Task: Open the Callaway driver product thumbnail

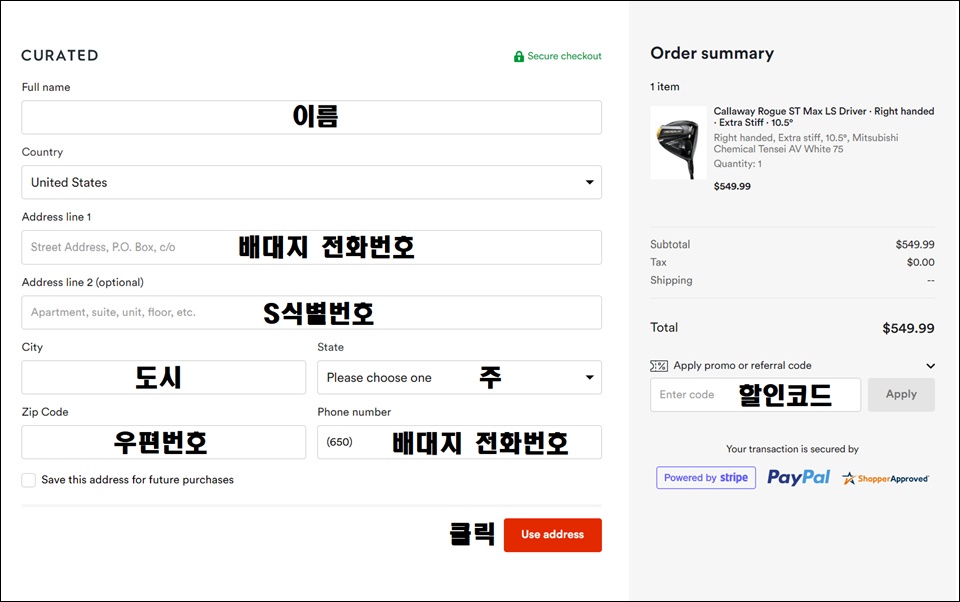Action: pos(678,143)
